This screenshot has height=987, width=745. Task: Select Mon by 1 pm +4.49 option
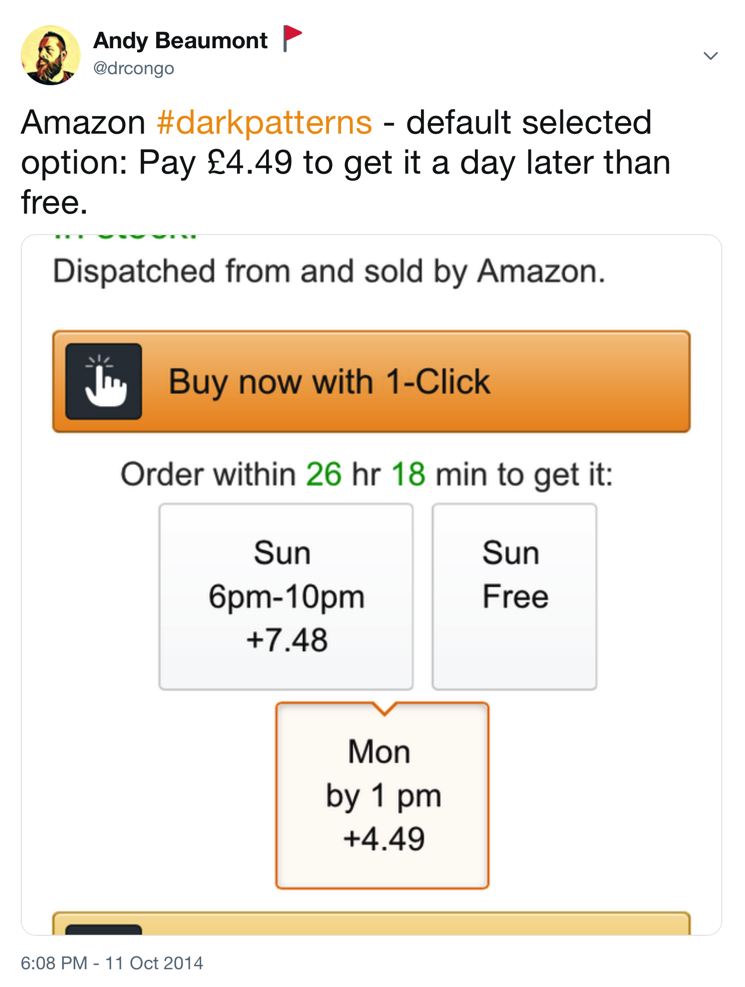pos(383,796)
